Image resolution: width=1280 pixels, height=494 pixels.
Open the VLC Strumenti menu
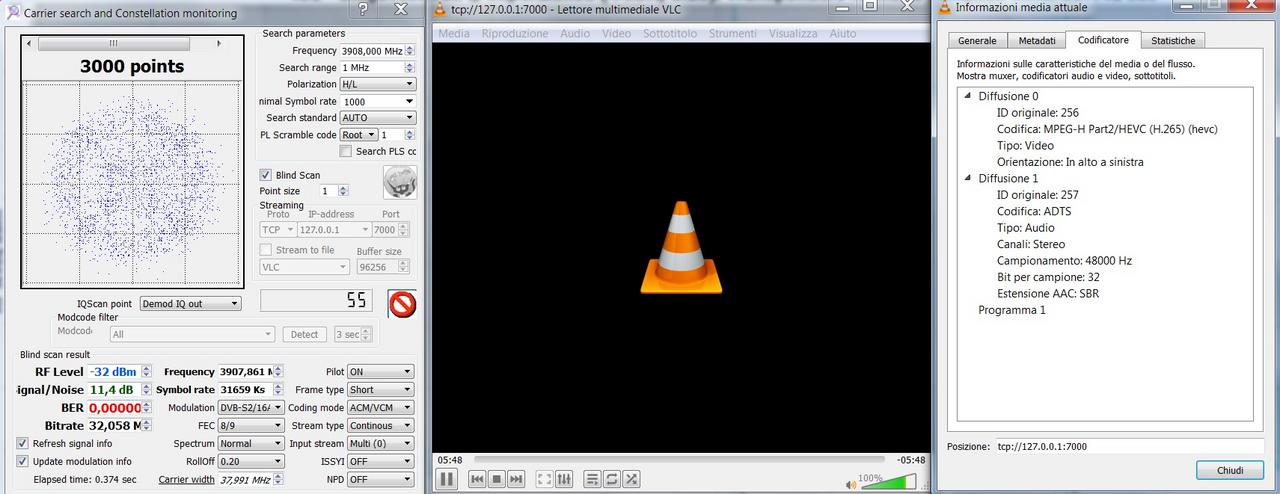click(x=733, y=33)
